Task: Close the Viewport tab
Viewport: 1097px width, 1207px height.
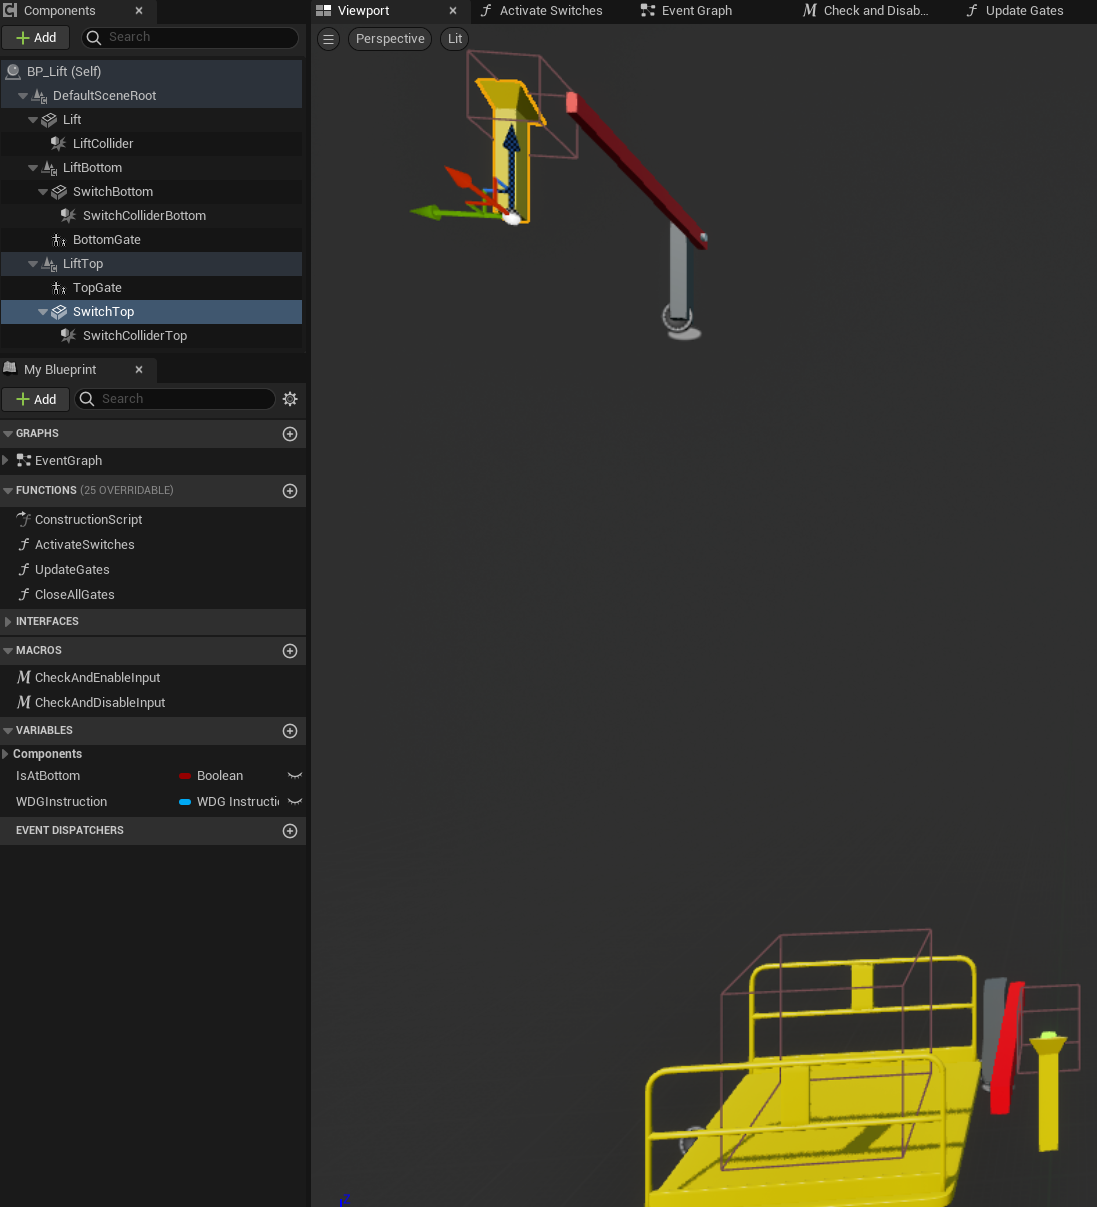Action: tap(453, 11)
